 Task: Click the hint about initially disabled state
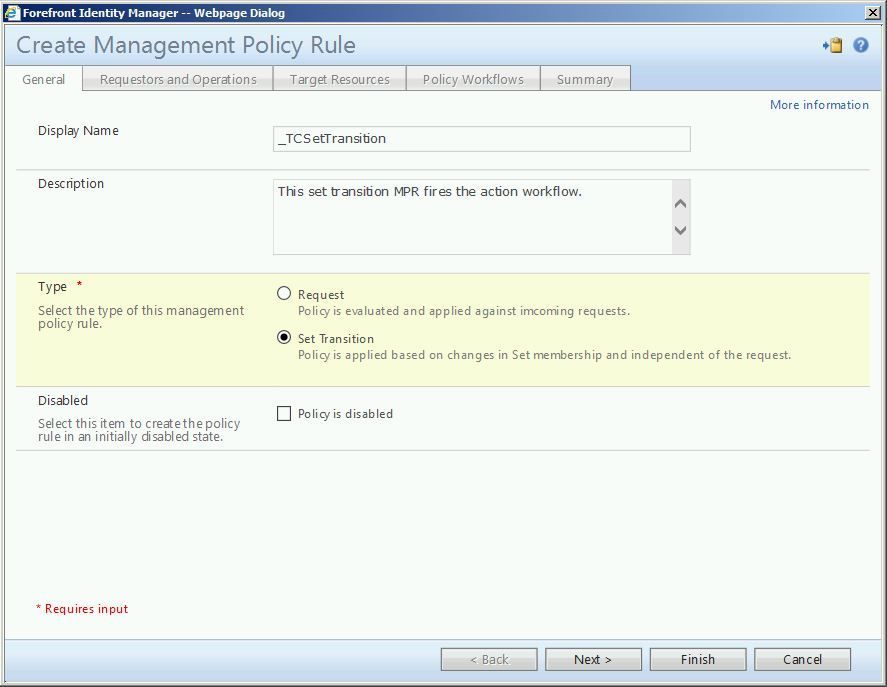(139, 430)
